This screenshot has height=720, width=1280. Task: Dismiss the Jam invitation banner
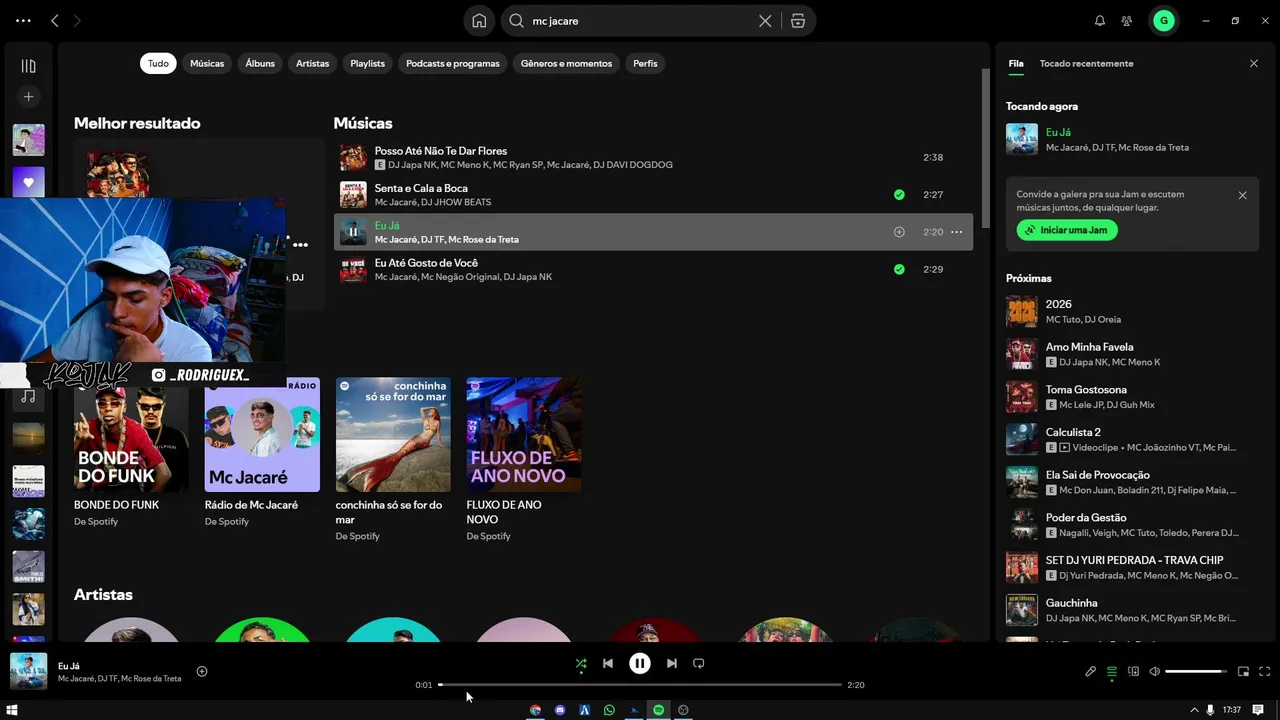point(1243,196)
